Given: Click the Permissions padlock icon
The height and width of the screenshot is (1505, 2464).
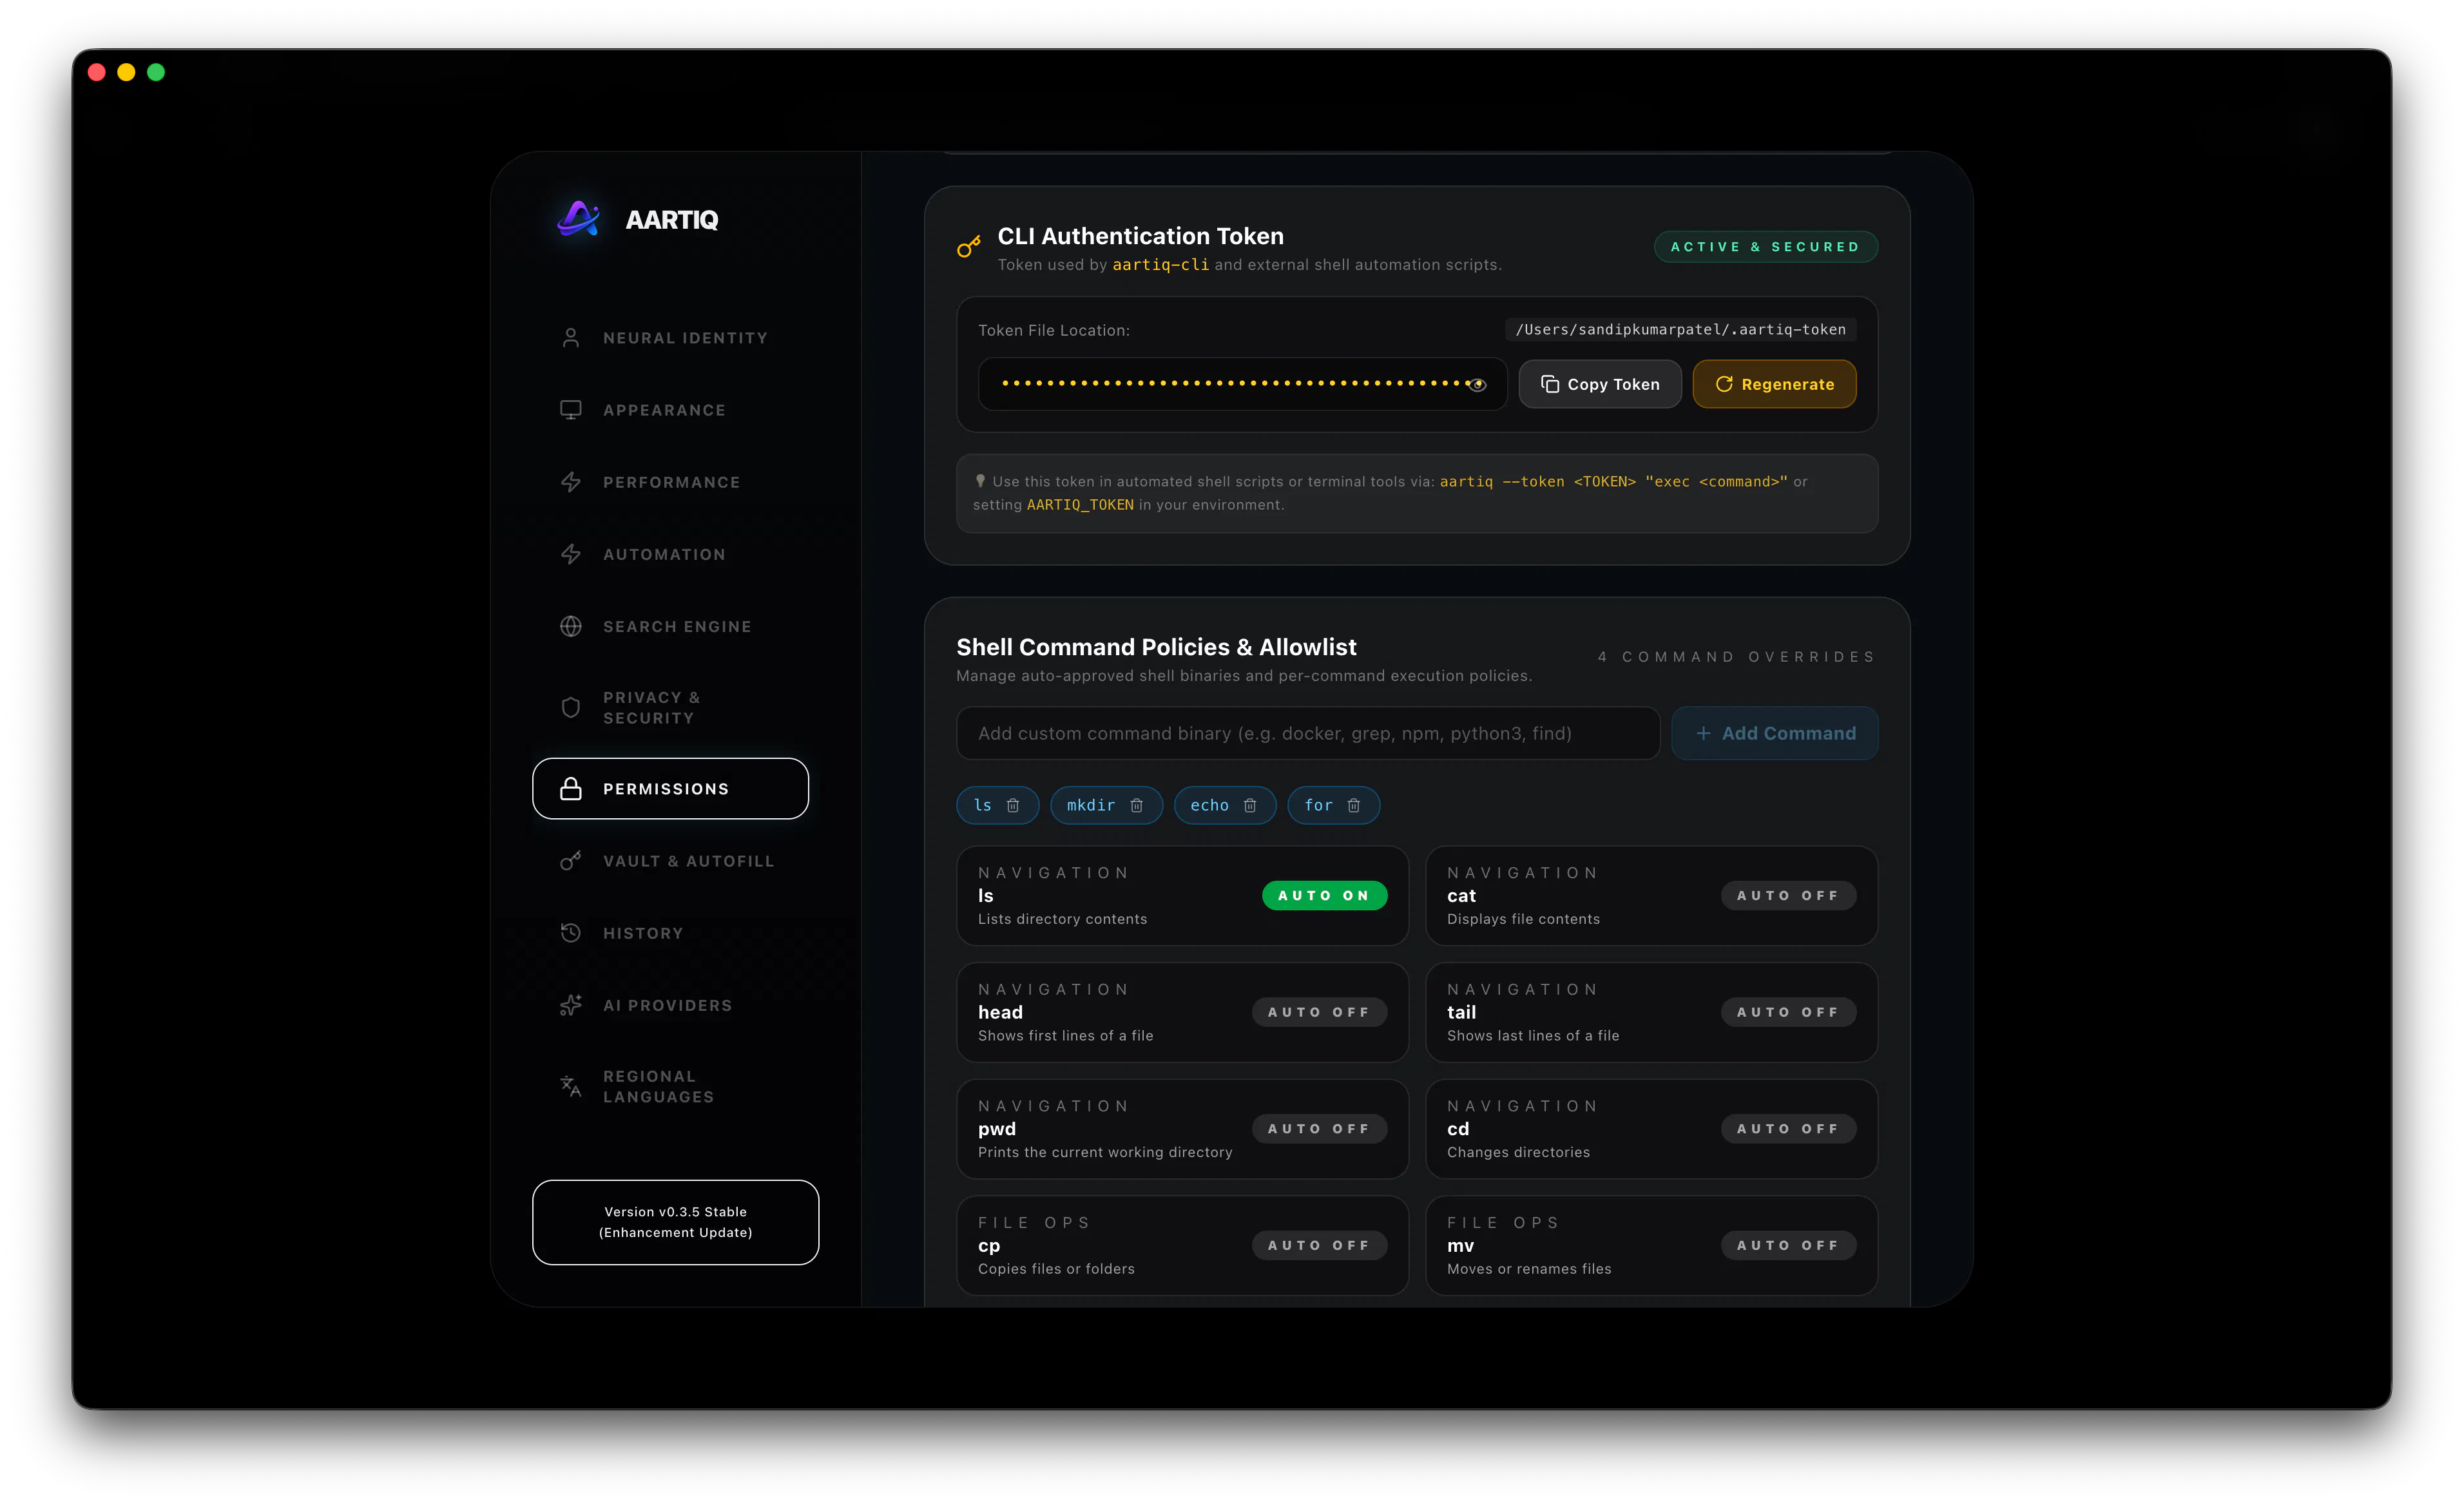Looking at the screenshot, I should [x=570, y=789].
